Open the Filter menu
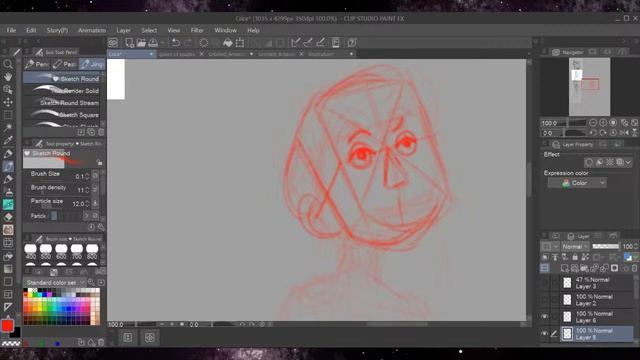Viewport: 640px width, 360px height. [x=197, y=30]
